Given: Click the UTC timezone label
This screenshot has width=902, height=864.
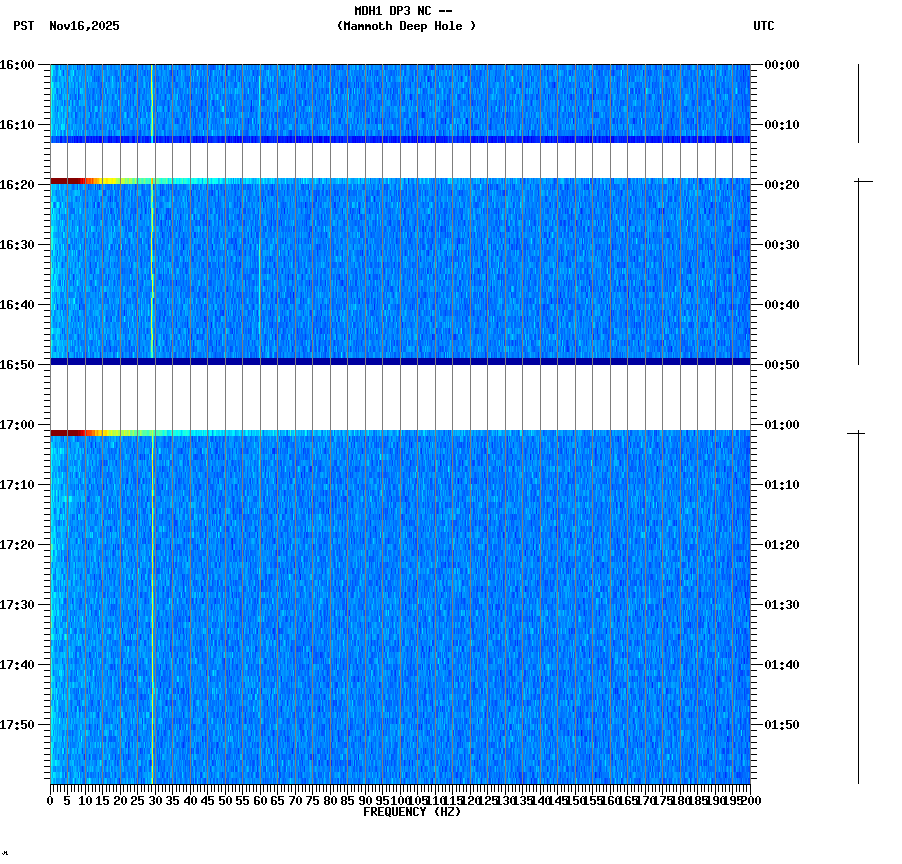Looking at the screenshot, I should pos(765,27).
